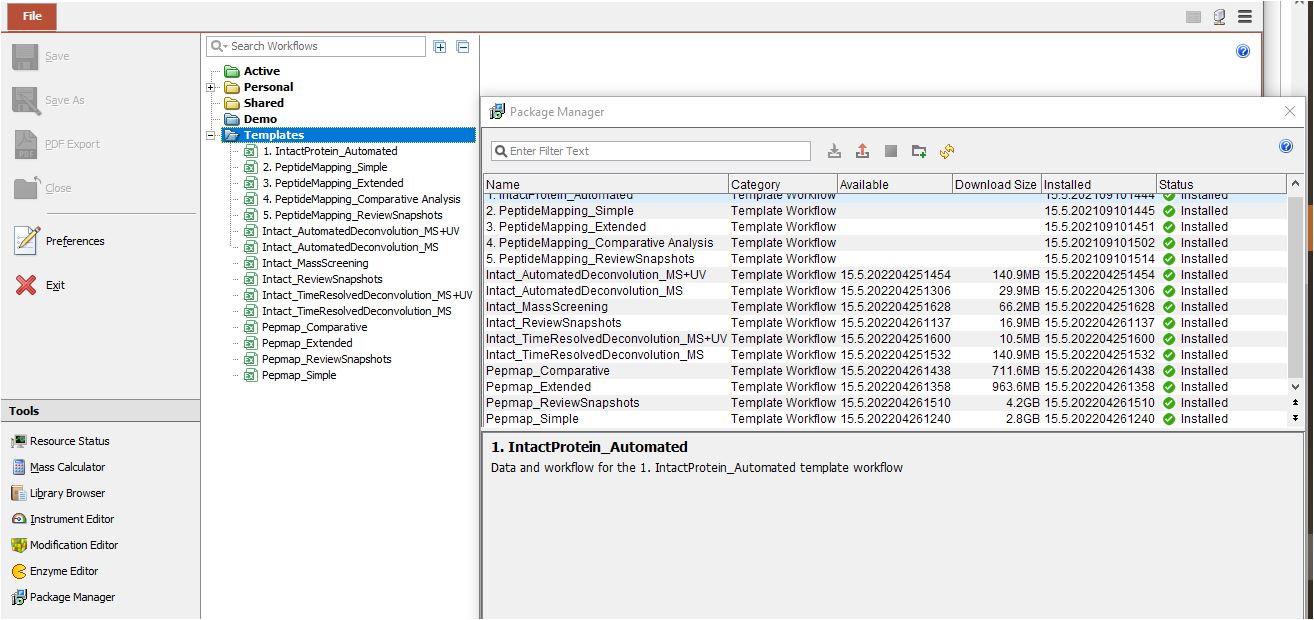Select Pepmap_Simple in the workflow tree
This screenshot has width=1314, height=620.
[x=290, y=375]
